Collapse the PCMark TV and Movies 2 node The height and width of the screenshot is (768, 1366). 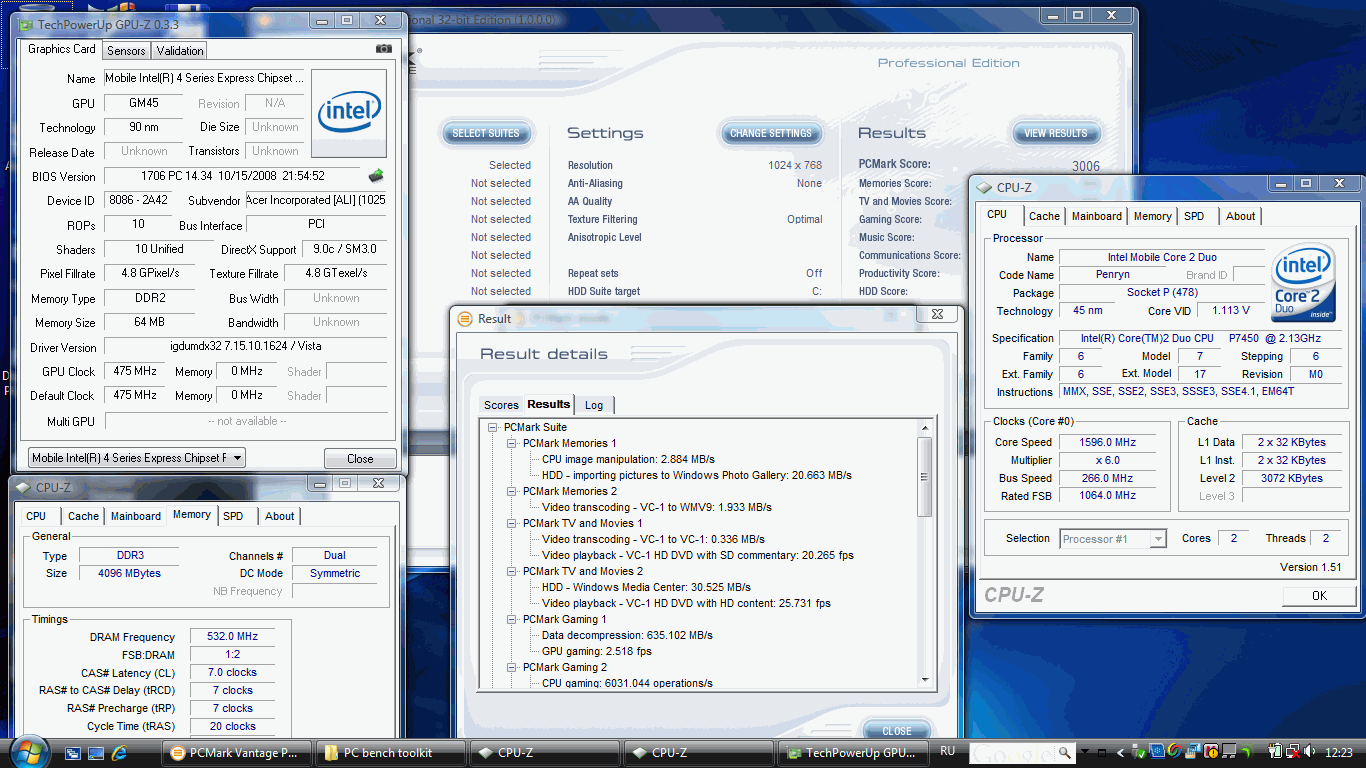(x=512, y=571)
